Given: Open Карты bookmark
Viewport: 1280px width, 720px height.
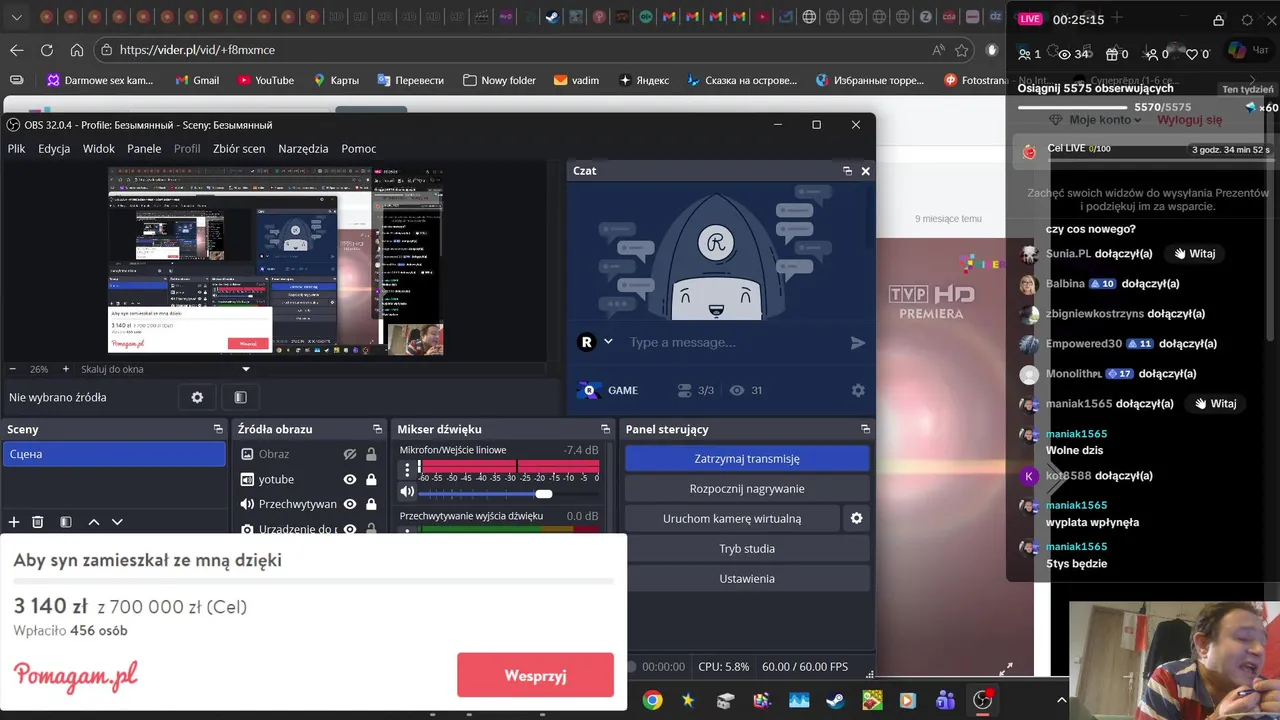Looking at the screenshot, I should click(x=336, y=80).
